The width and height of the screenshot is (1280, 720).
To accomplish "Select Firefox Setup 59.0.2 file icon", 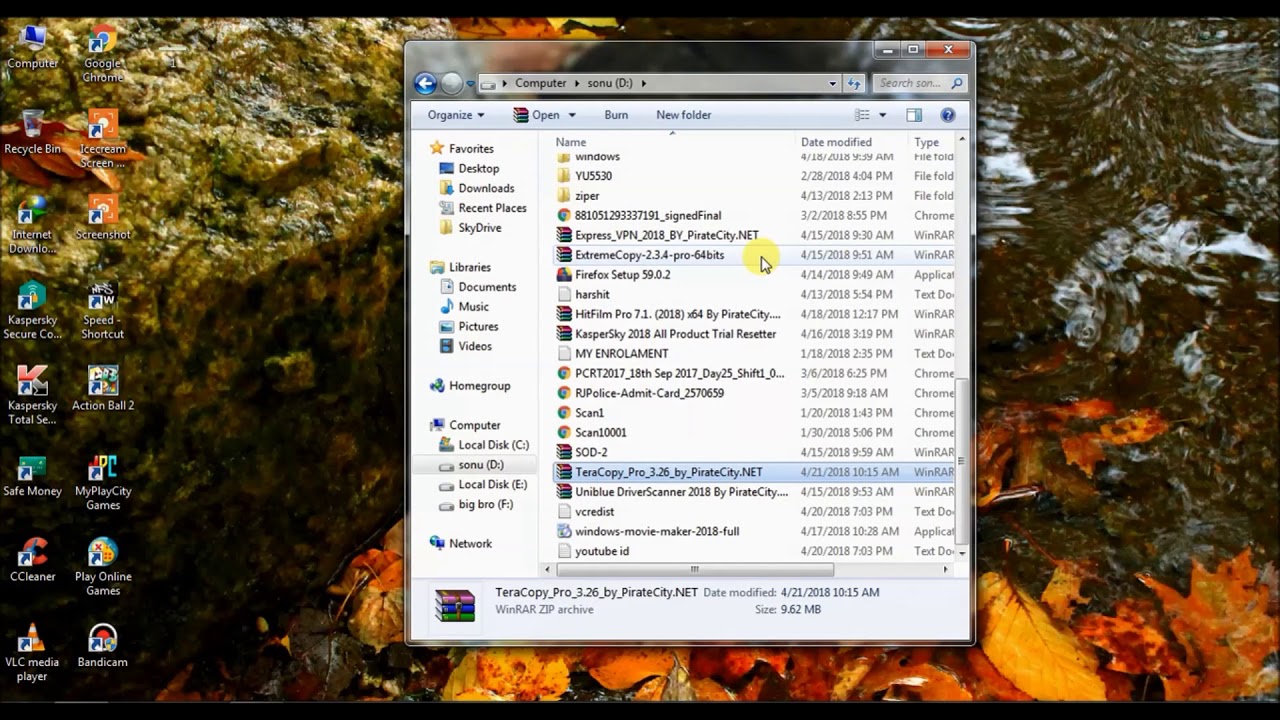I will [564, 274].
